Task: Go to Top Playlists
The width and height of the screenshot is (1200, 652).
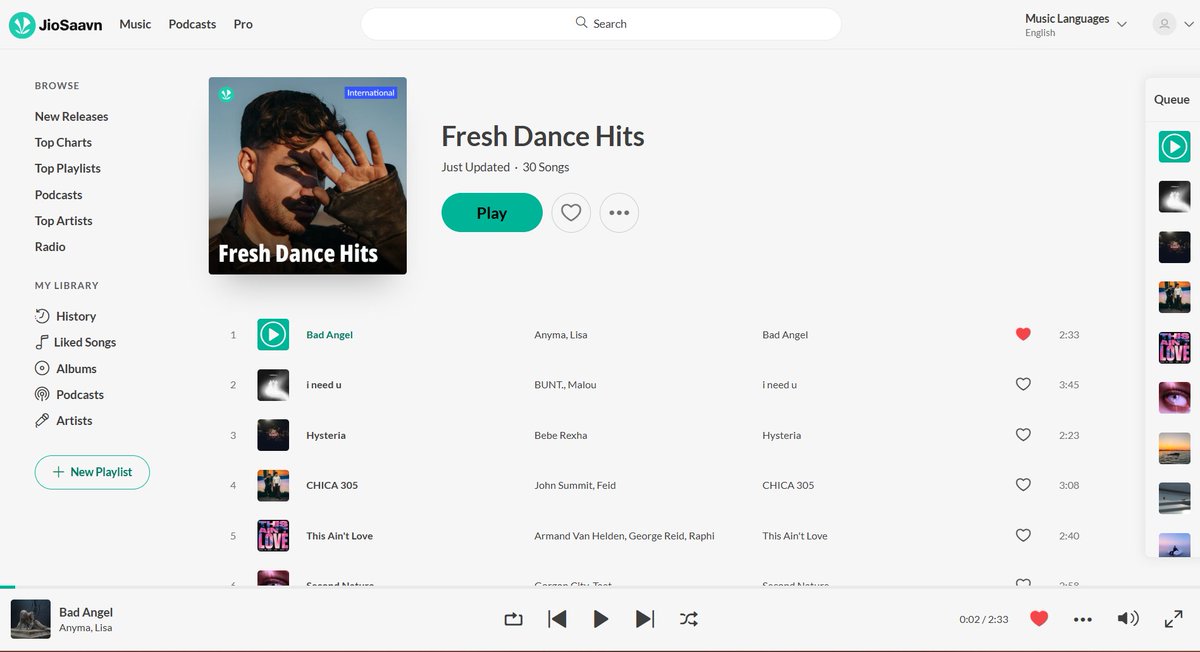Action: (67, 168)
